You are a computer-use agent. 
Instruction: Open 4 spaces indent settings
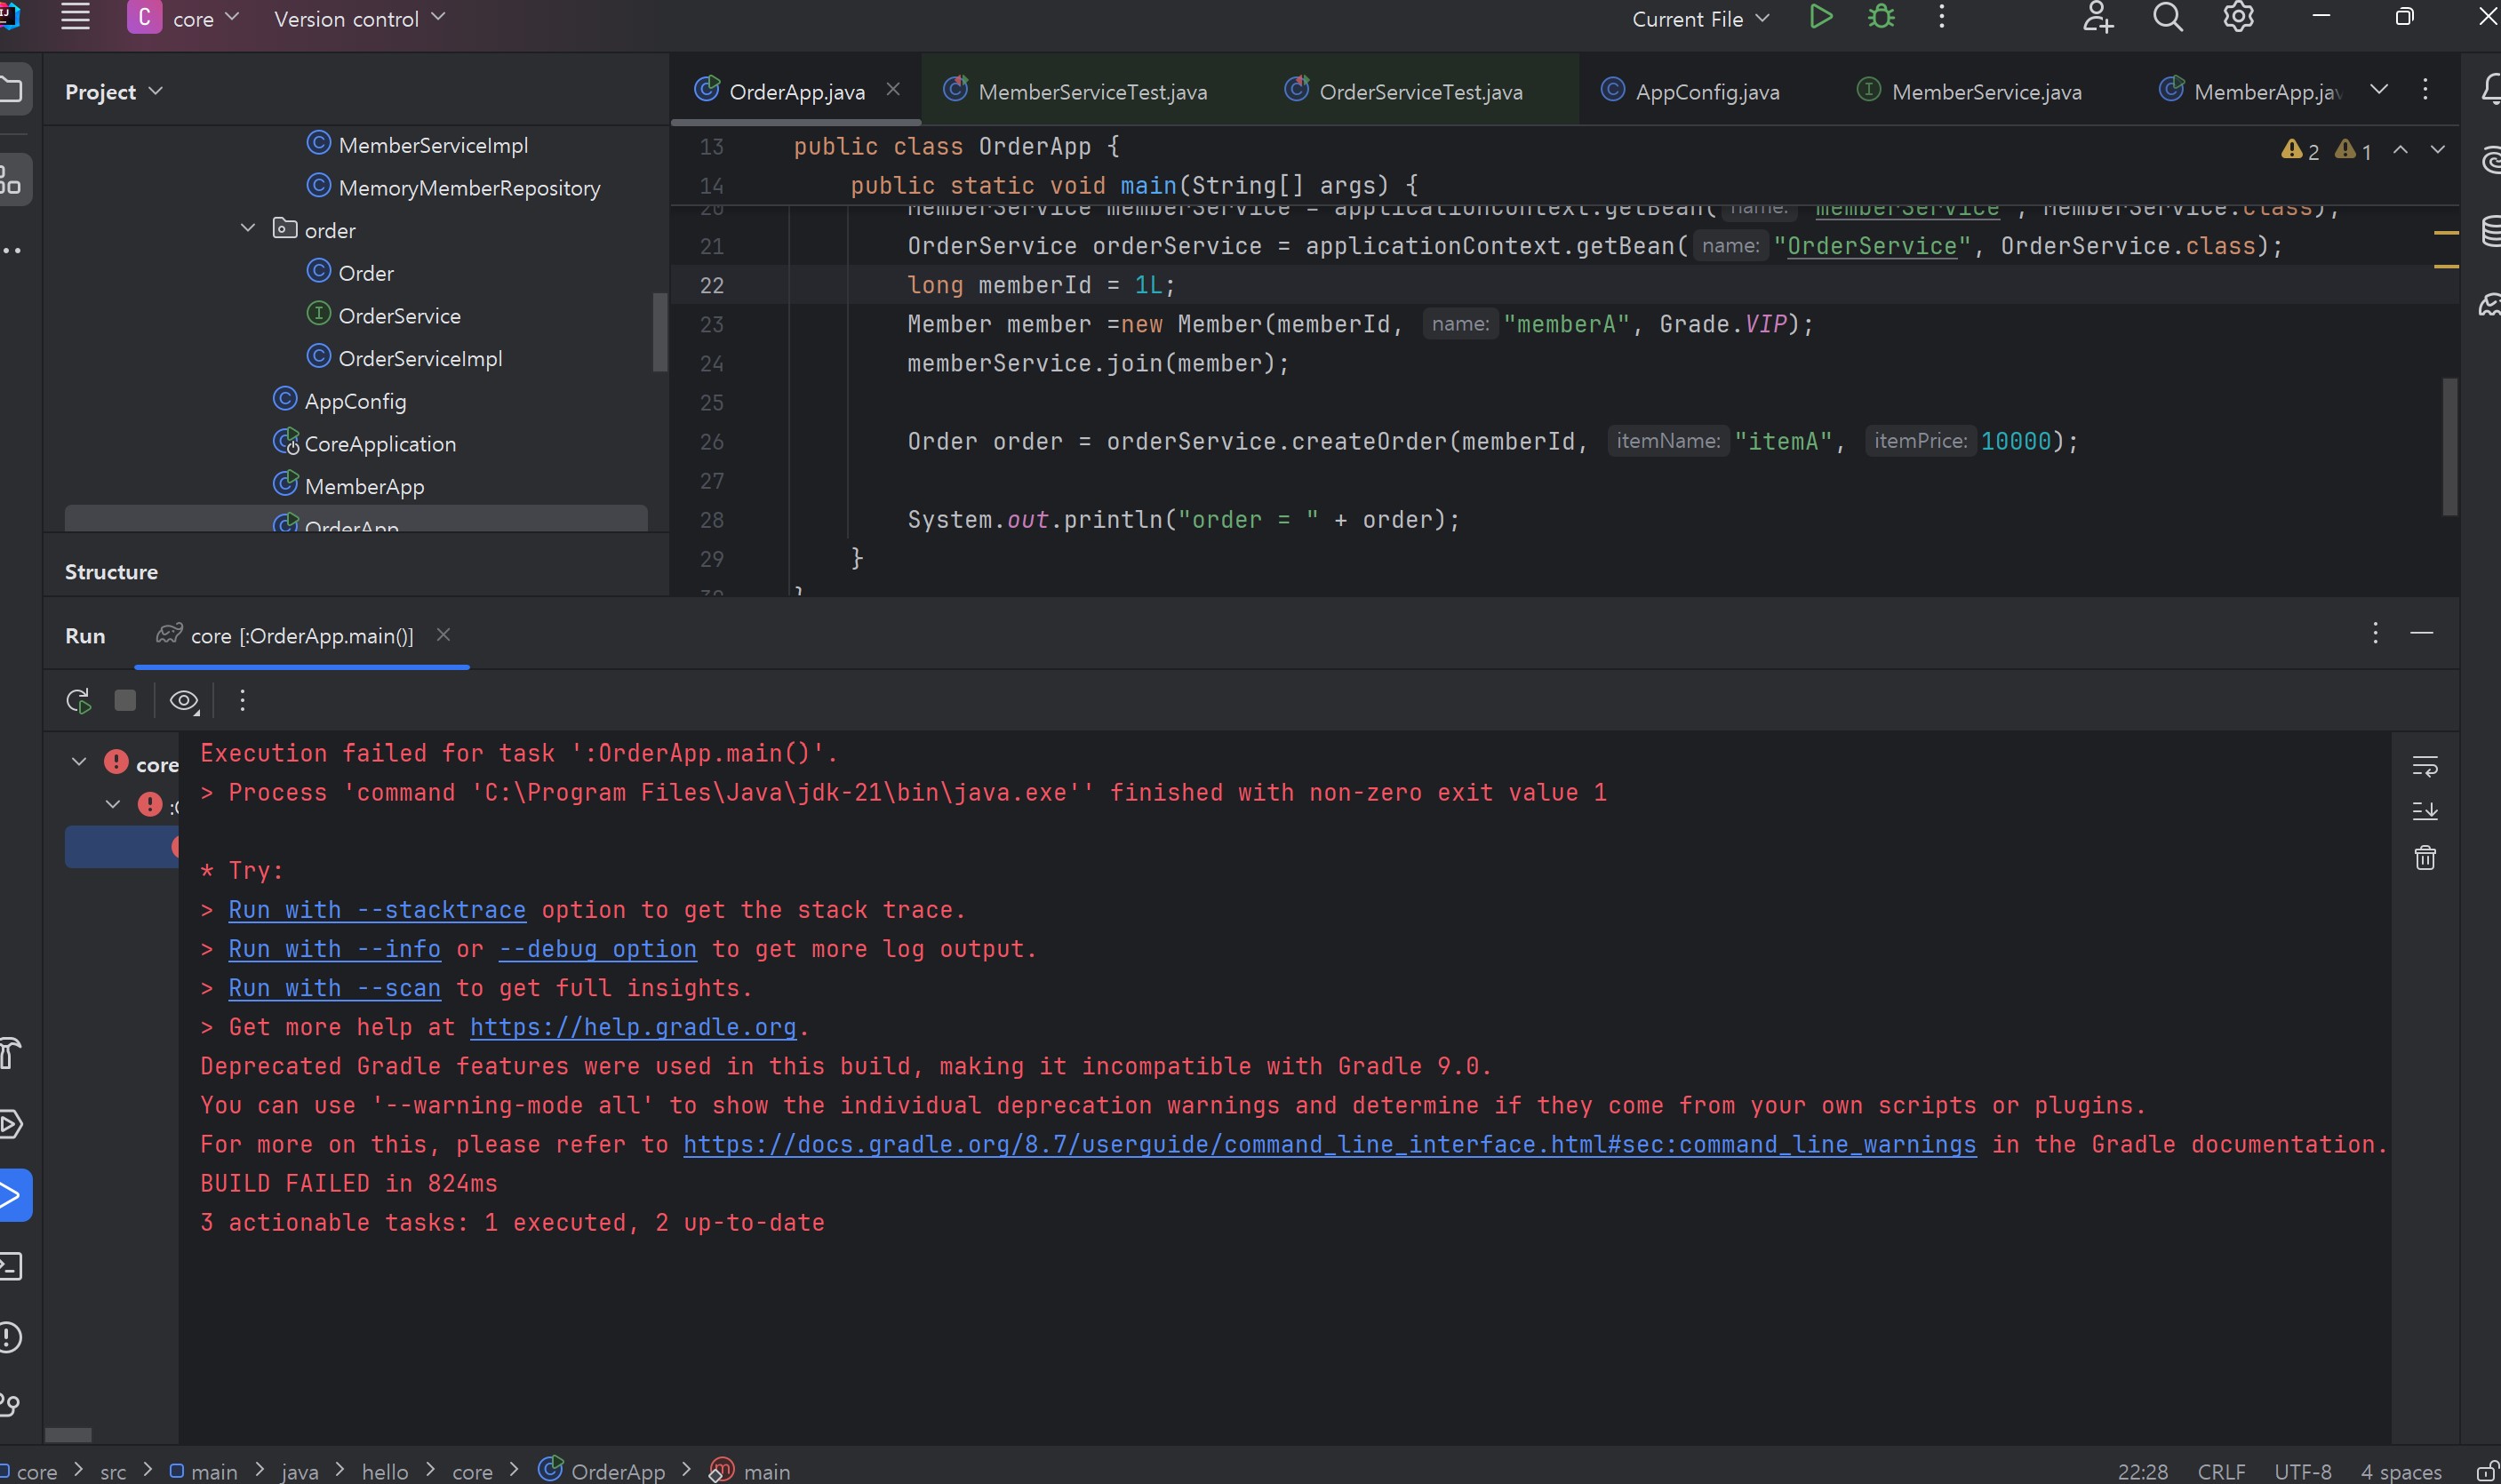[2400, 1471]
